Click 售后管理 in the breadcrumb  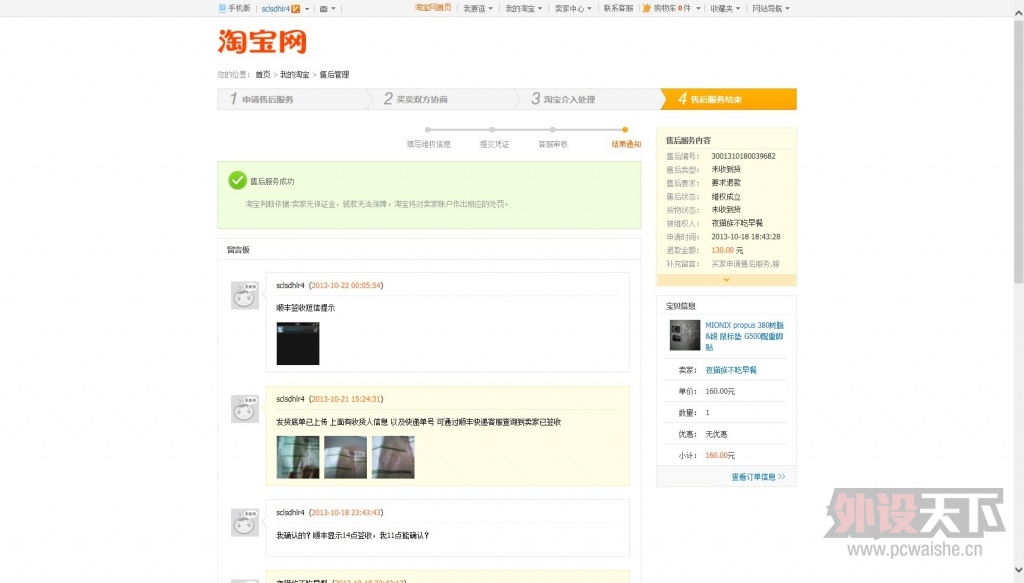pos(334,74)
